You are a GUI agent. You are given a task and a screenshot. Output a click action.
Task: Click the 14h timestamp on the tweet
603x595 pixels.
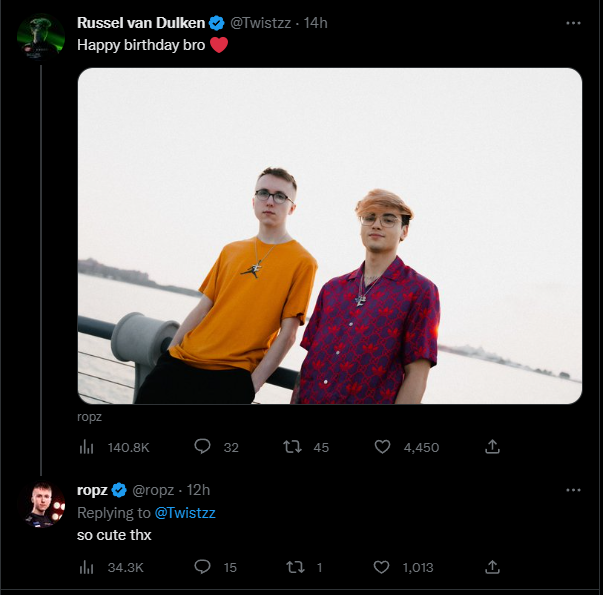coord(315,22)
